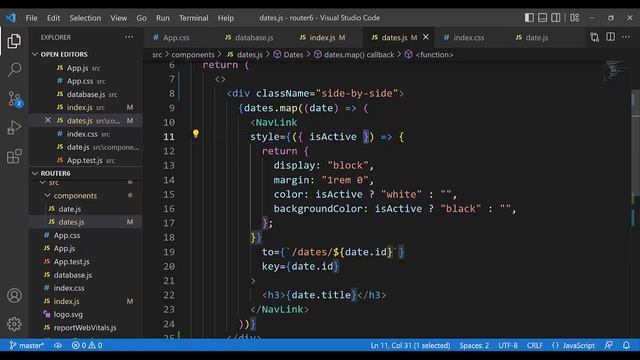Open database.js in ROUTER6 tree
640x360 pixels.
coord(86,275)
